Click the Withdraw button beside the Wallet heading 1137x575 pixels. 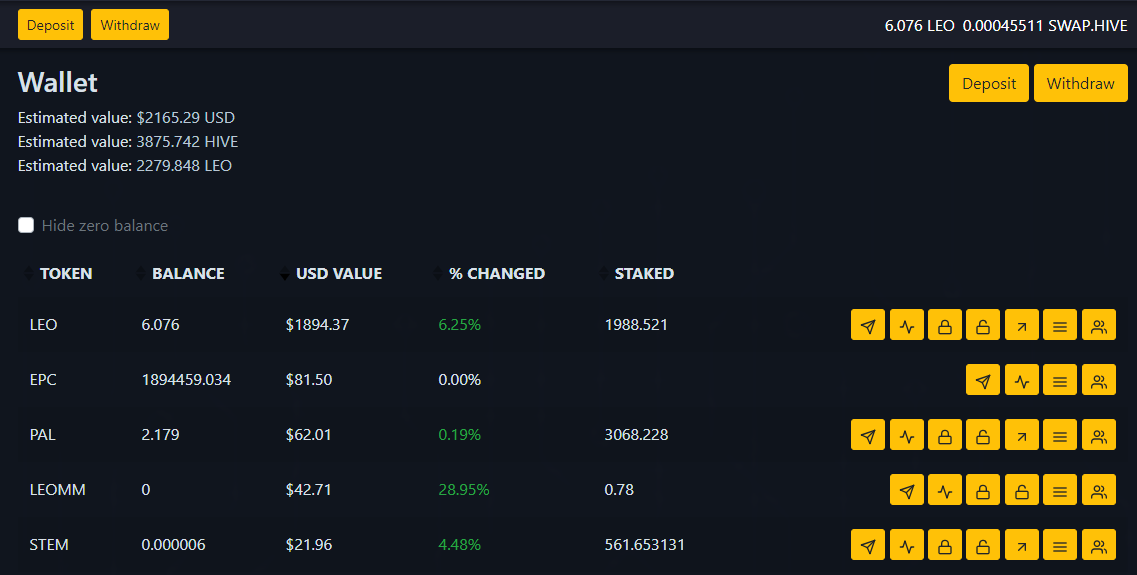point(1080,83)
